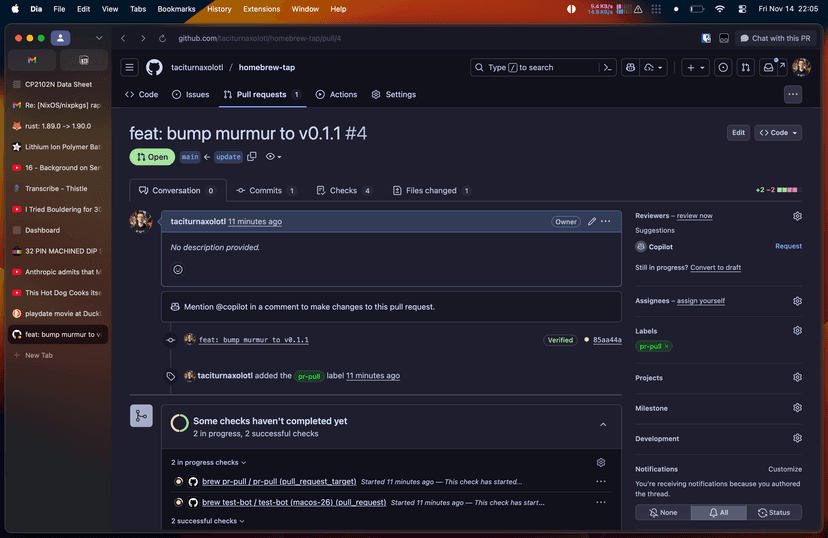
Task: Open commit 85aa44a
Action: pyautogui.click(x=607, y=340)
